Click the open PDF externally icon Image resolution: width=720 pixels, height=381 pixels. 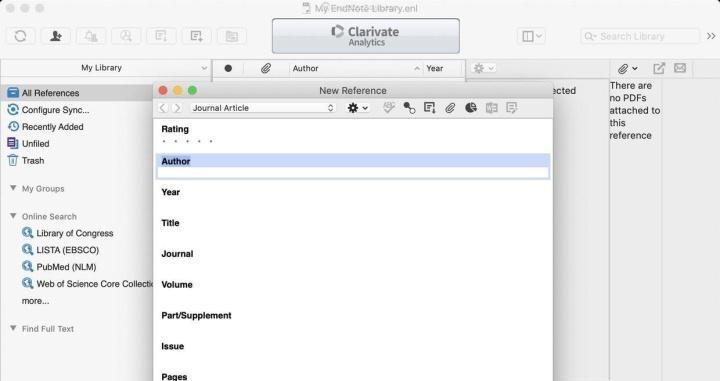(659, 68)
